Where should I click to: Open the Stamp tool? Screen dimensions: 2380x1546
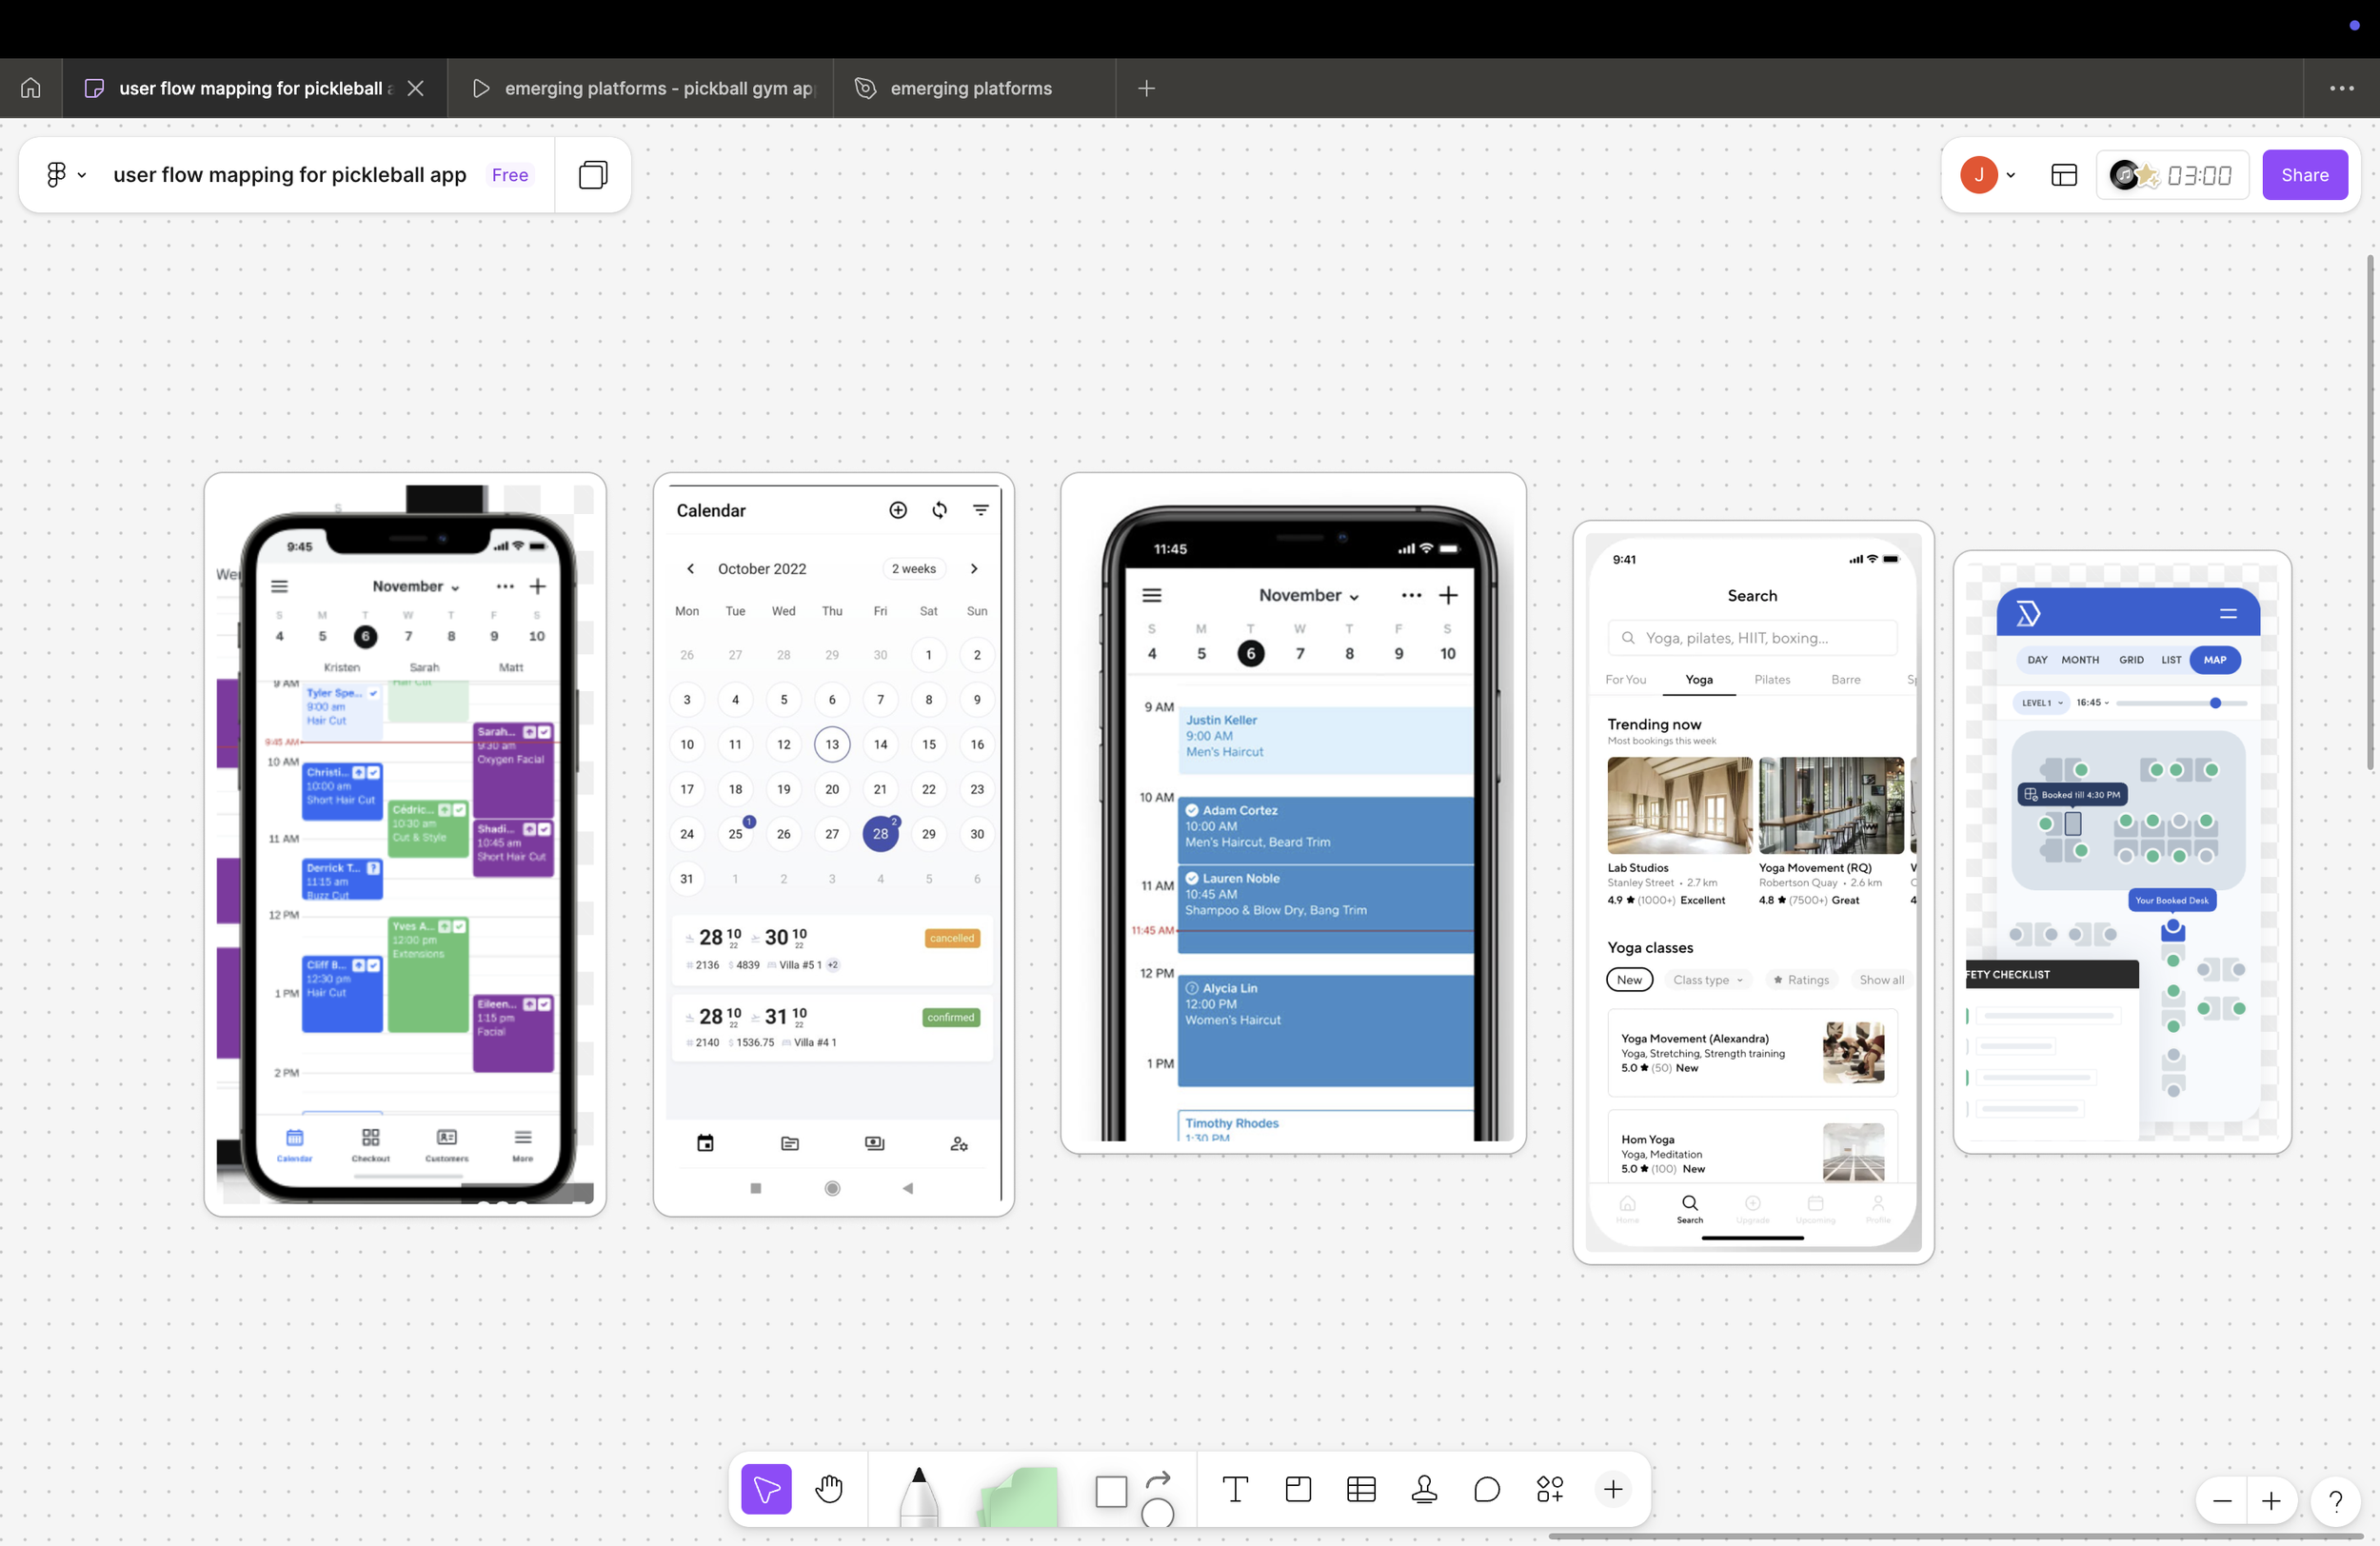pyautogui.click(x=1424, y=1489)
